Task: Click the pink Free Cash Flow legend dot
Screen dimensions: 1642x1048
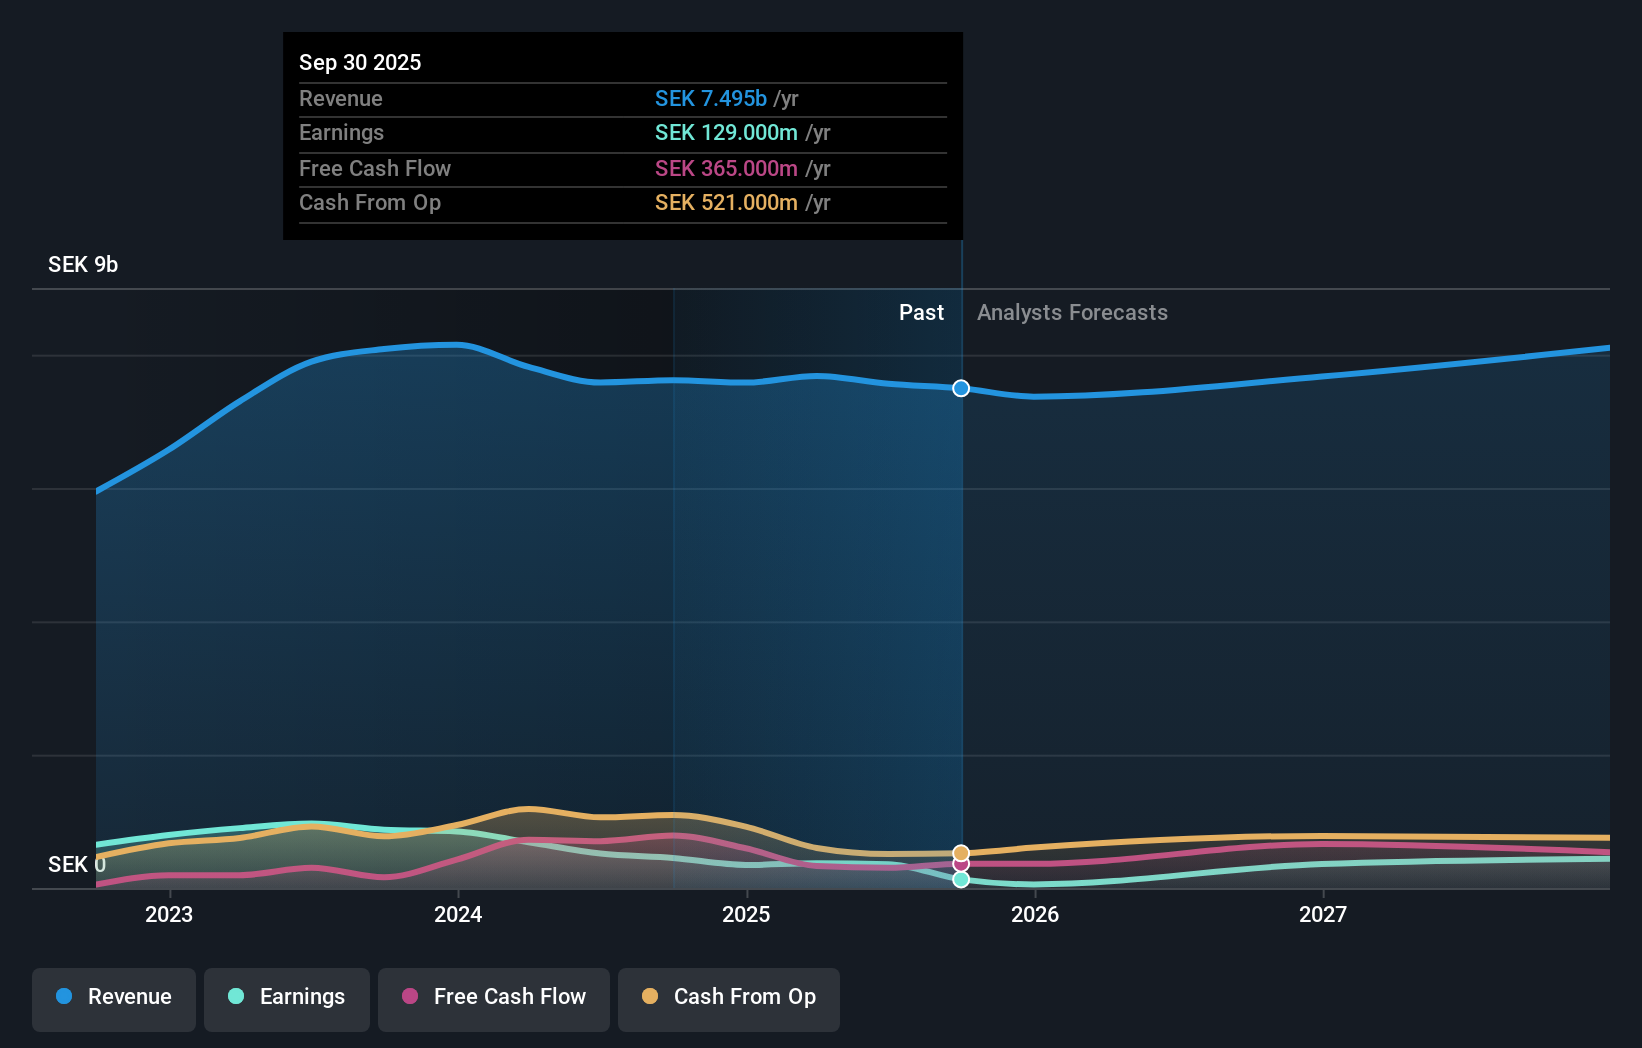Action: coord(410,998)
